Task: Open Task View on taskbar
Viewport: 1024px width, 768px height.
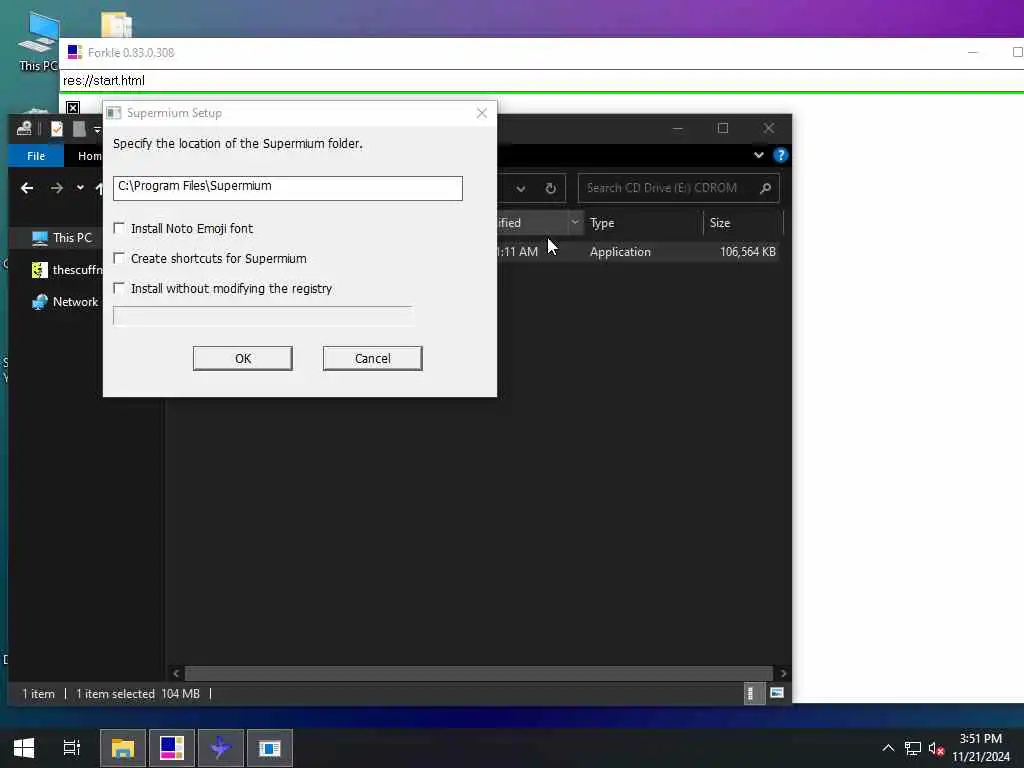Action: click(x=71, y=748)
